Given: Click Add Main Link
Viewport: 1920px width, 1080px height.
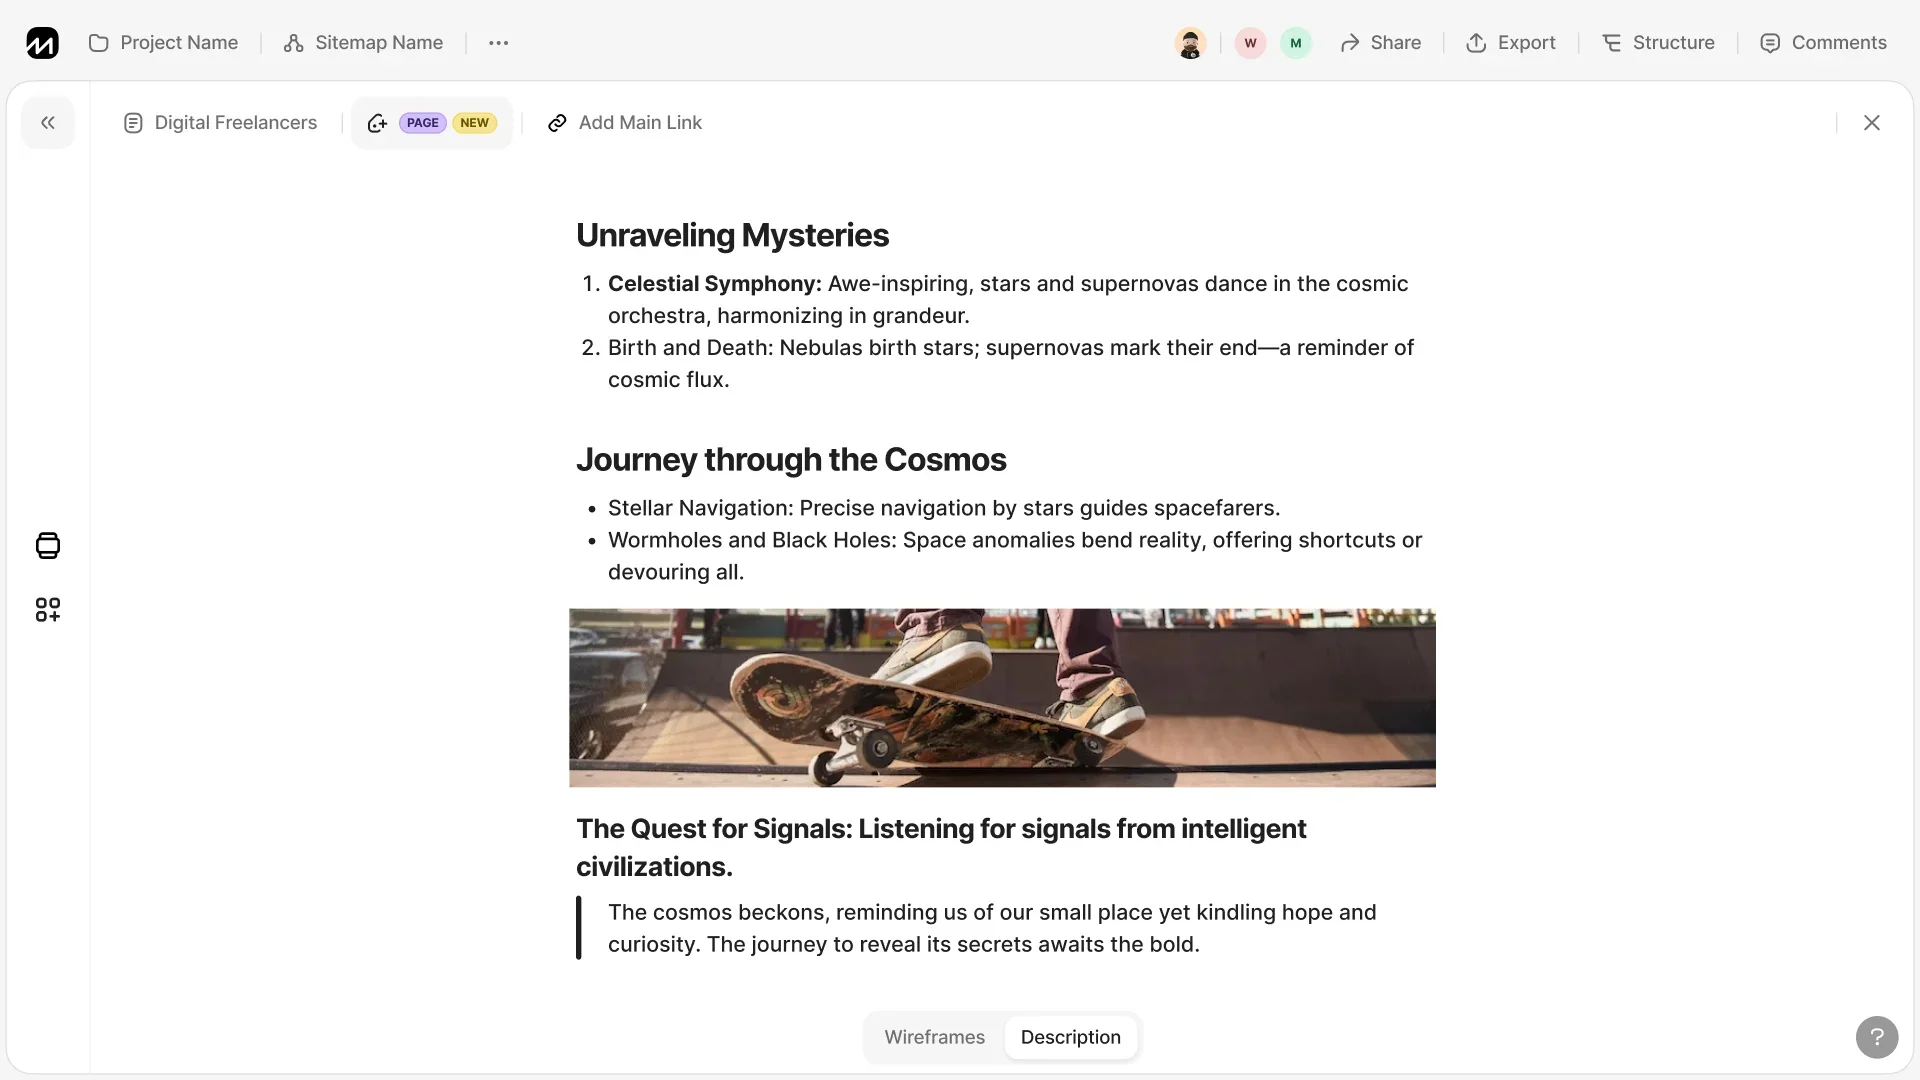Looking at the screenshot, I should point(625,123).
